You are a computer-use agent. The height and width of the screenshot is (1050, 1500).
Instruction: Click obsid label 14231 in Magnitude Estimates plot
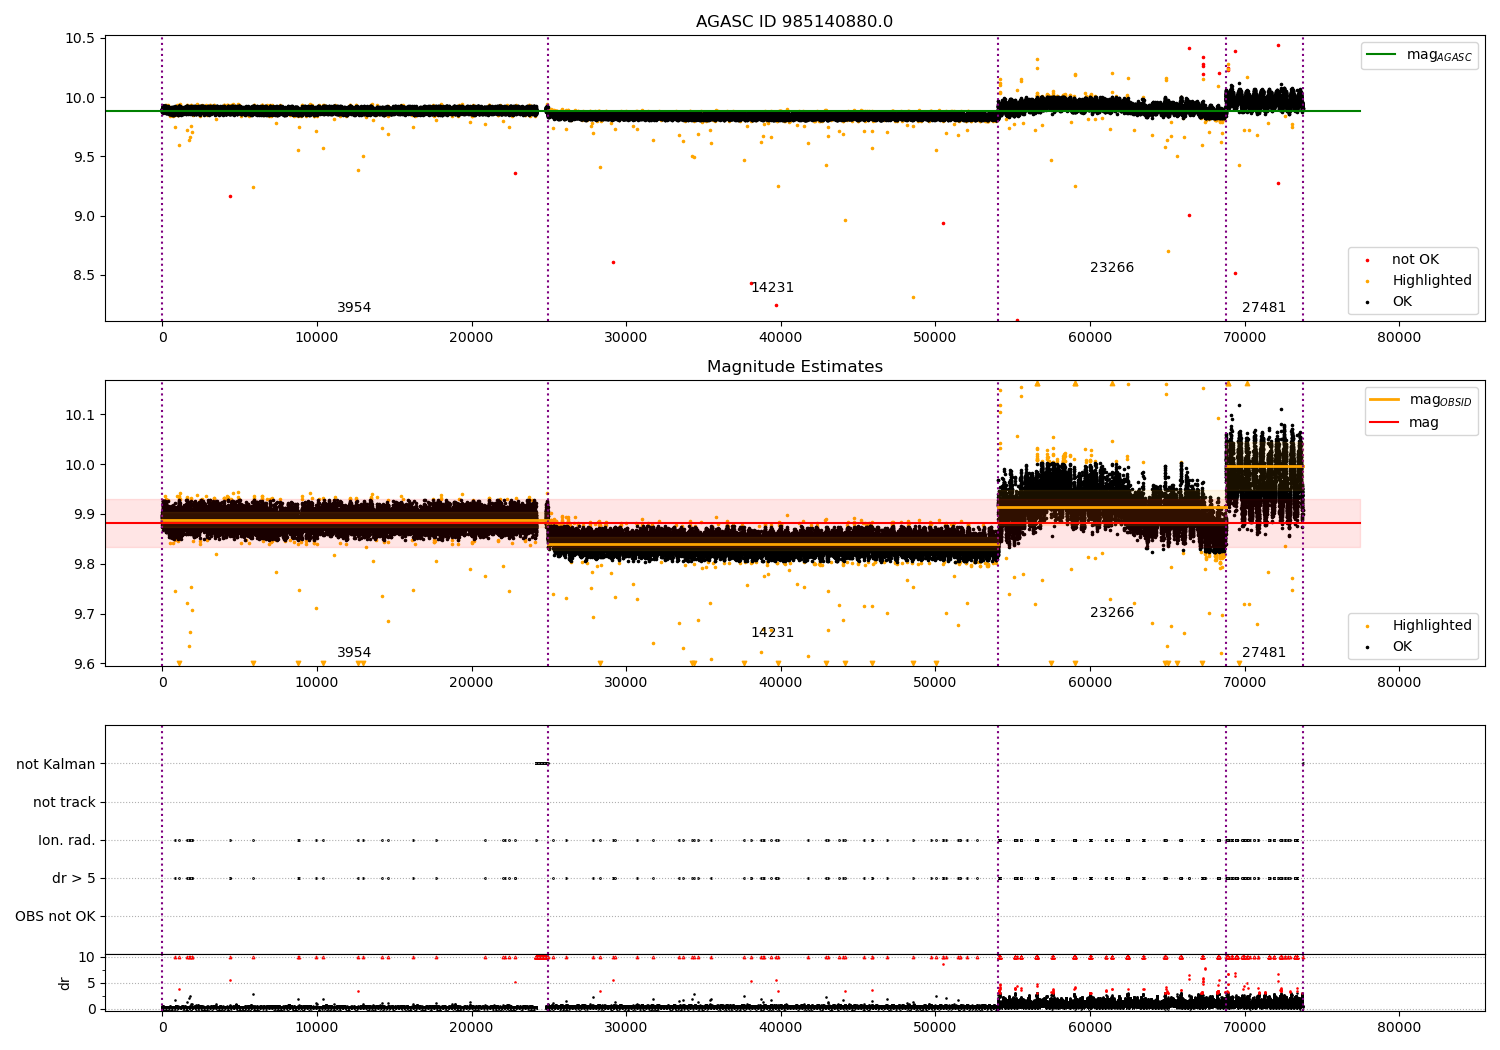pos(772,633)
